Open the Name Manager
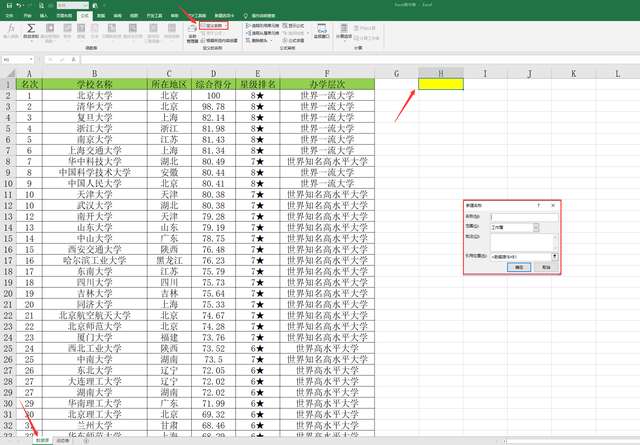This screenshot has height=445, width=640. coord(192,32)
